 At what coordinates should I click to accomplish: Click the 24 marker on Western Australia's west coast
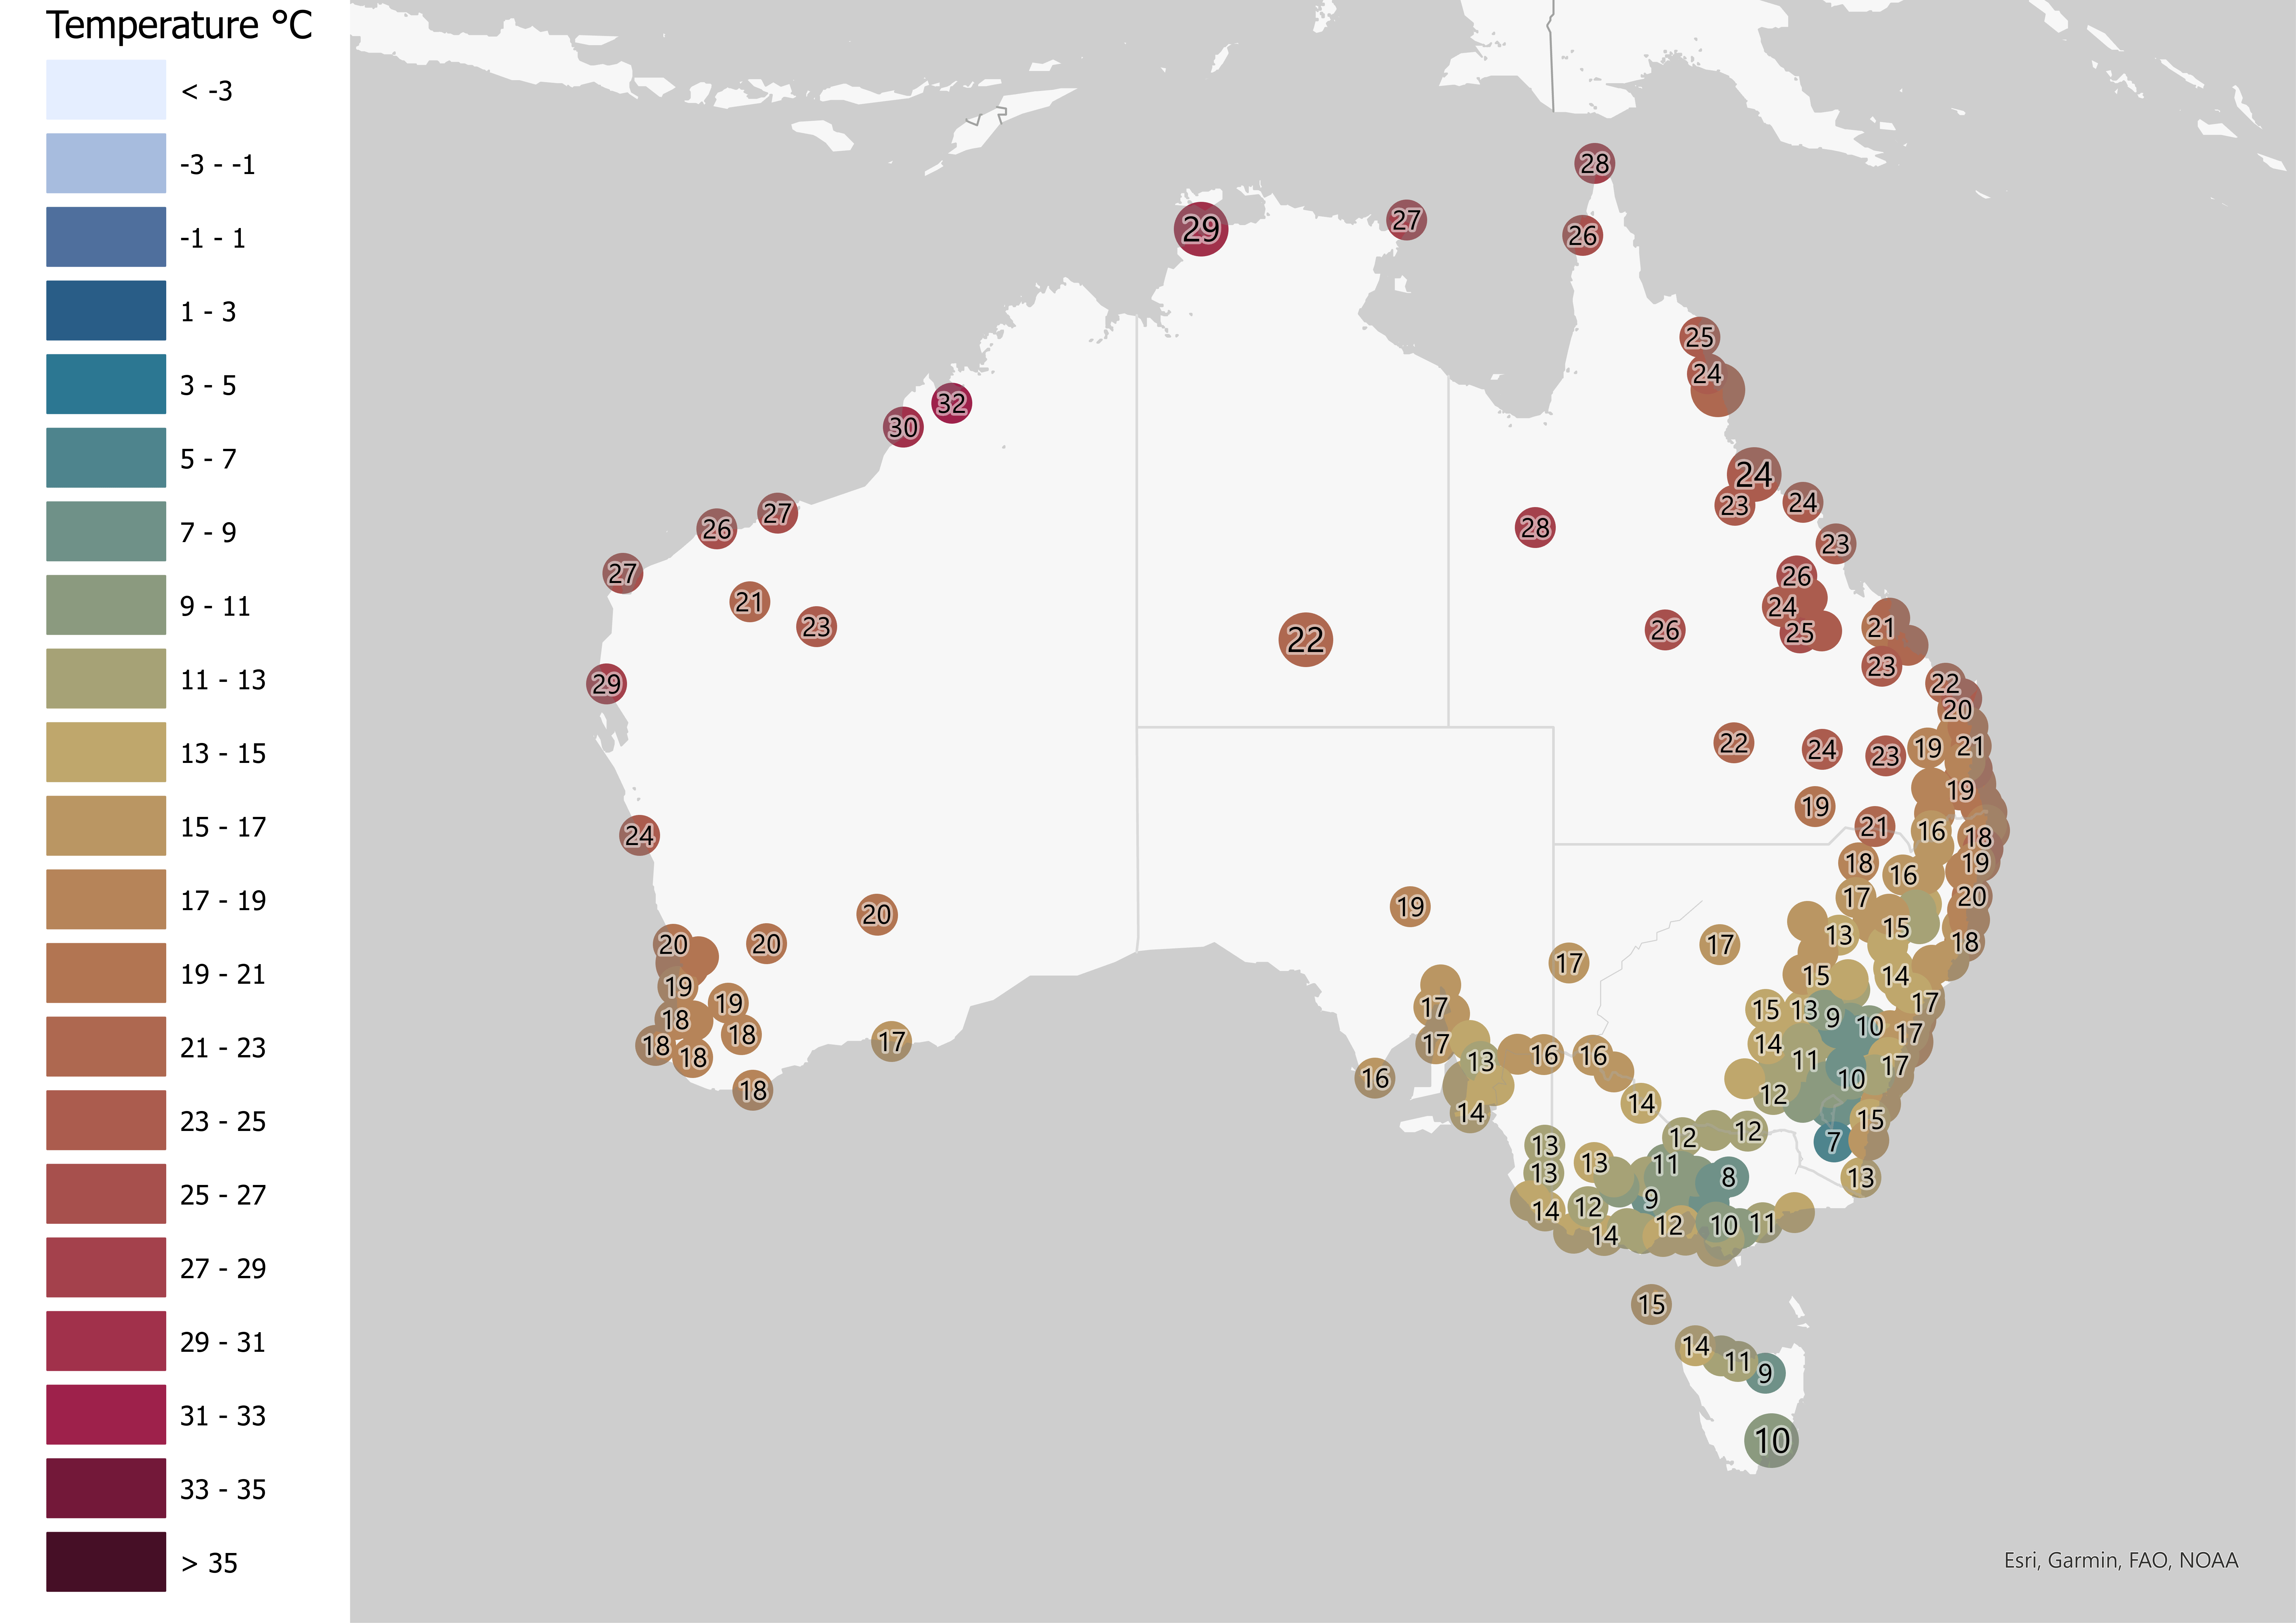click(x=639, y=835)
